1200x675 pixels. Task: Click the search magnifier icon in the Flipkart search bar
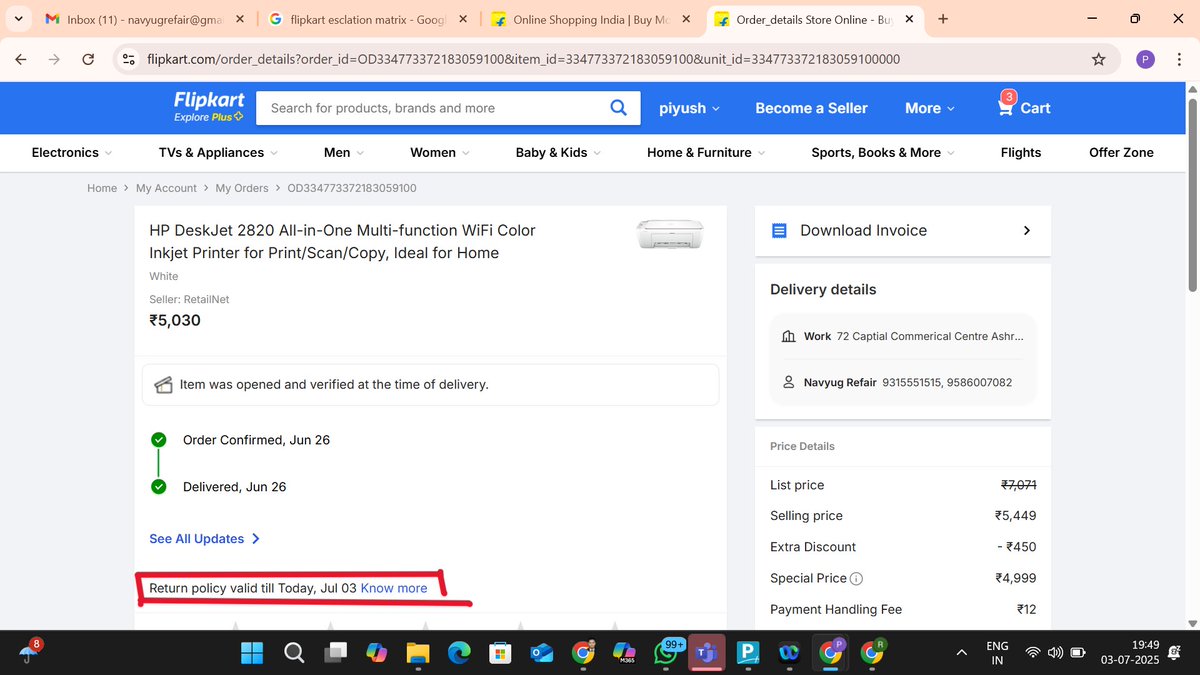pos(619,108)
